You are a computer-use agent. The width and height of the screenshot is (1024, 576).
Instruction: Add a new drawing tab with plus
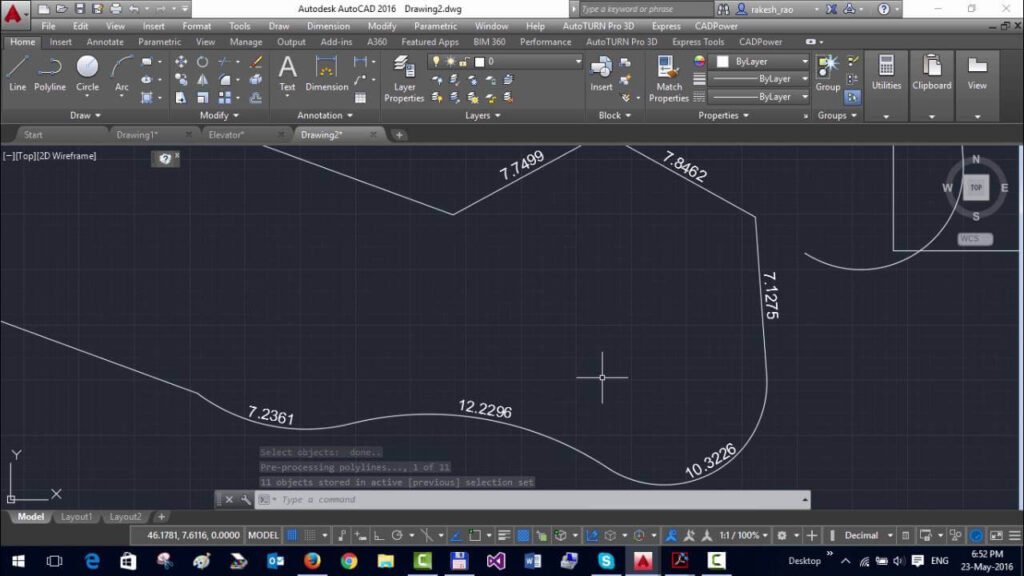(399, 135)
